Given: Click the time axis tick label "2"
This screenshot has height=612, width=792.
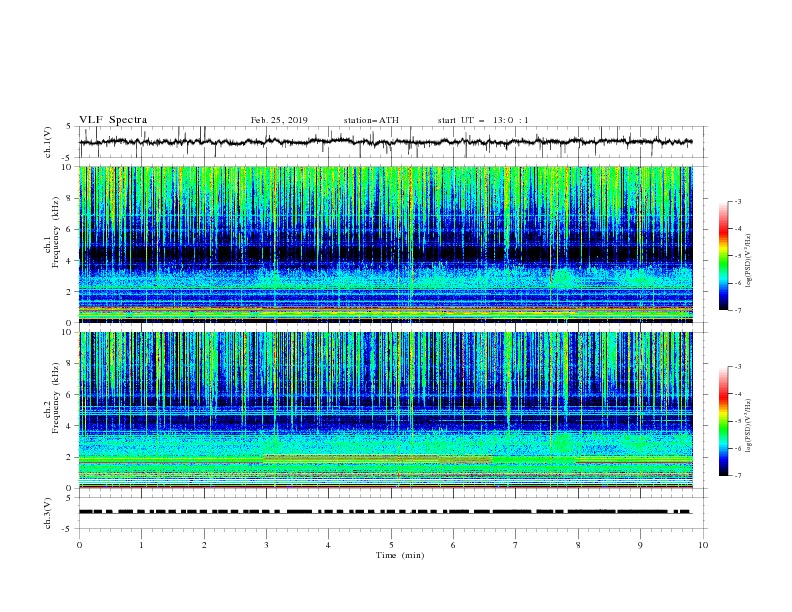Looking at the screenshot, I should 204,545.
